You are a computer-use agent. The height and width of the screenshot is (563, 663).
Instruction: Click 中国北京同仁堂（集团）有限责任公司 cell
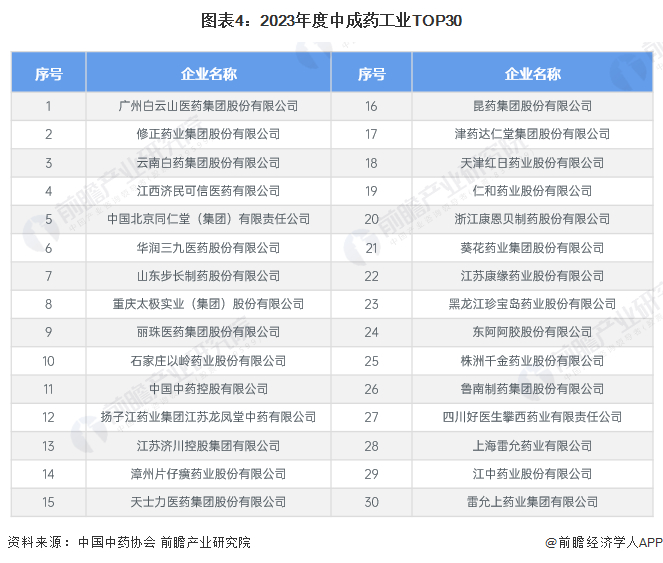tap(208, 219)
